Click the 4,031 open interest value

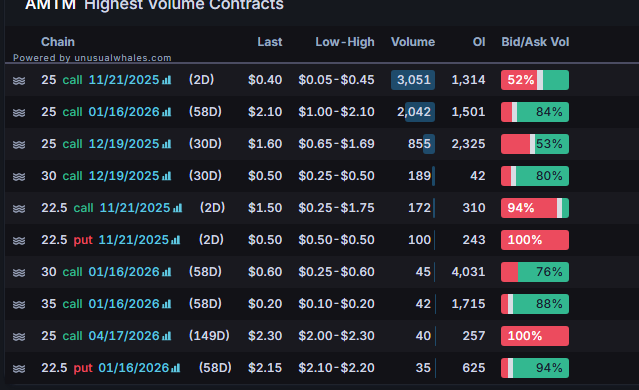pyautogui.click(x=468, y=272)
